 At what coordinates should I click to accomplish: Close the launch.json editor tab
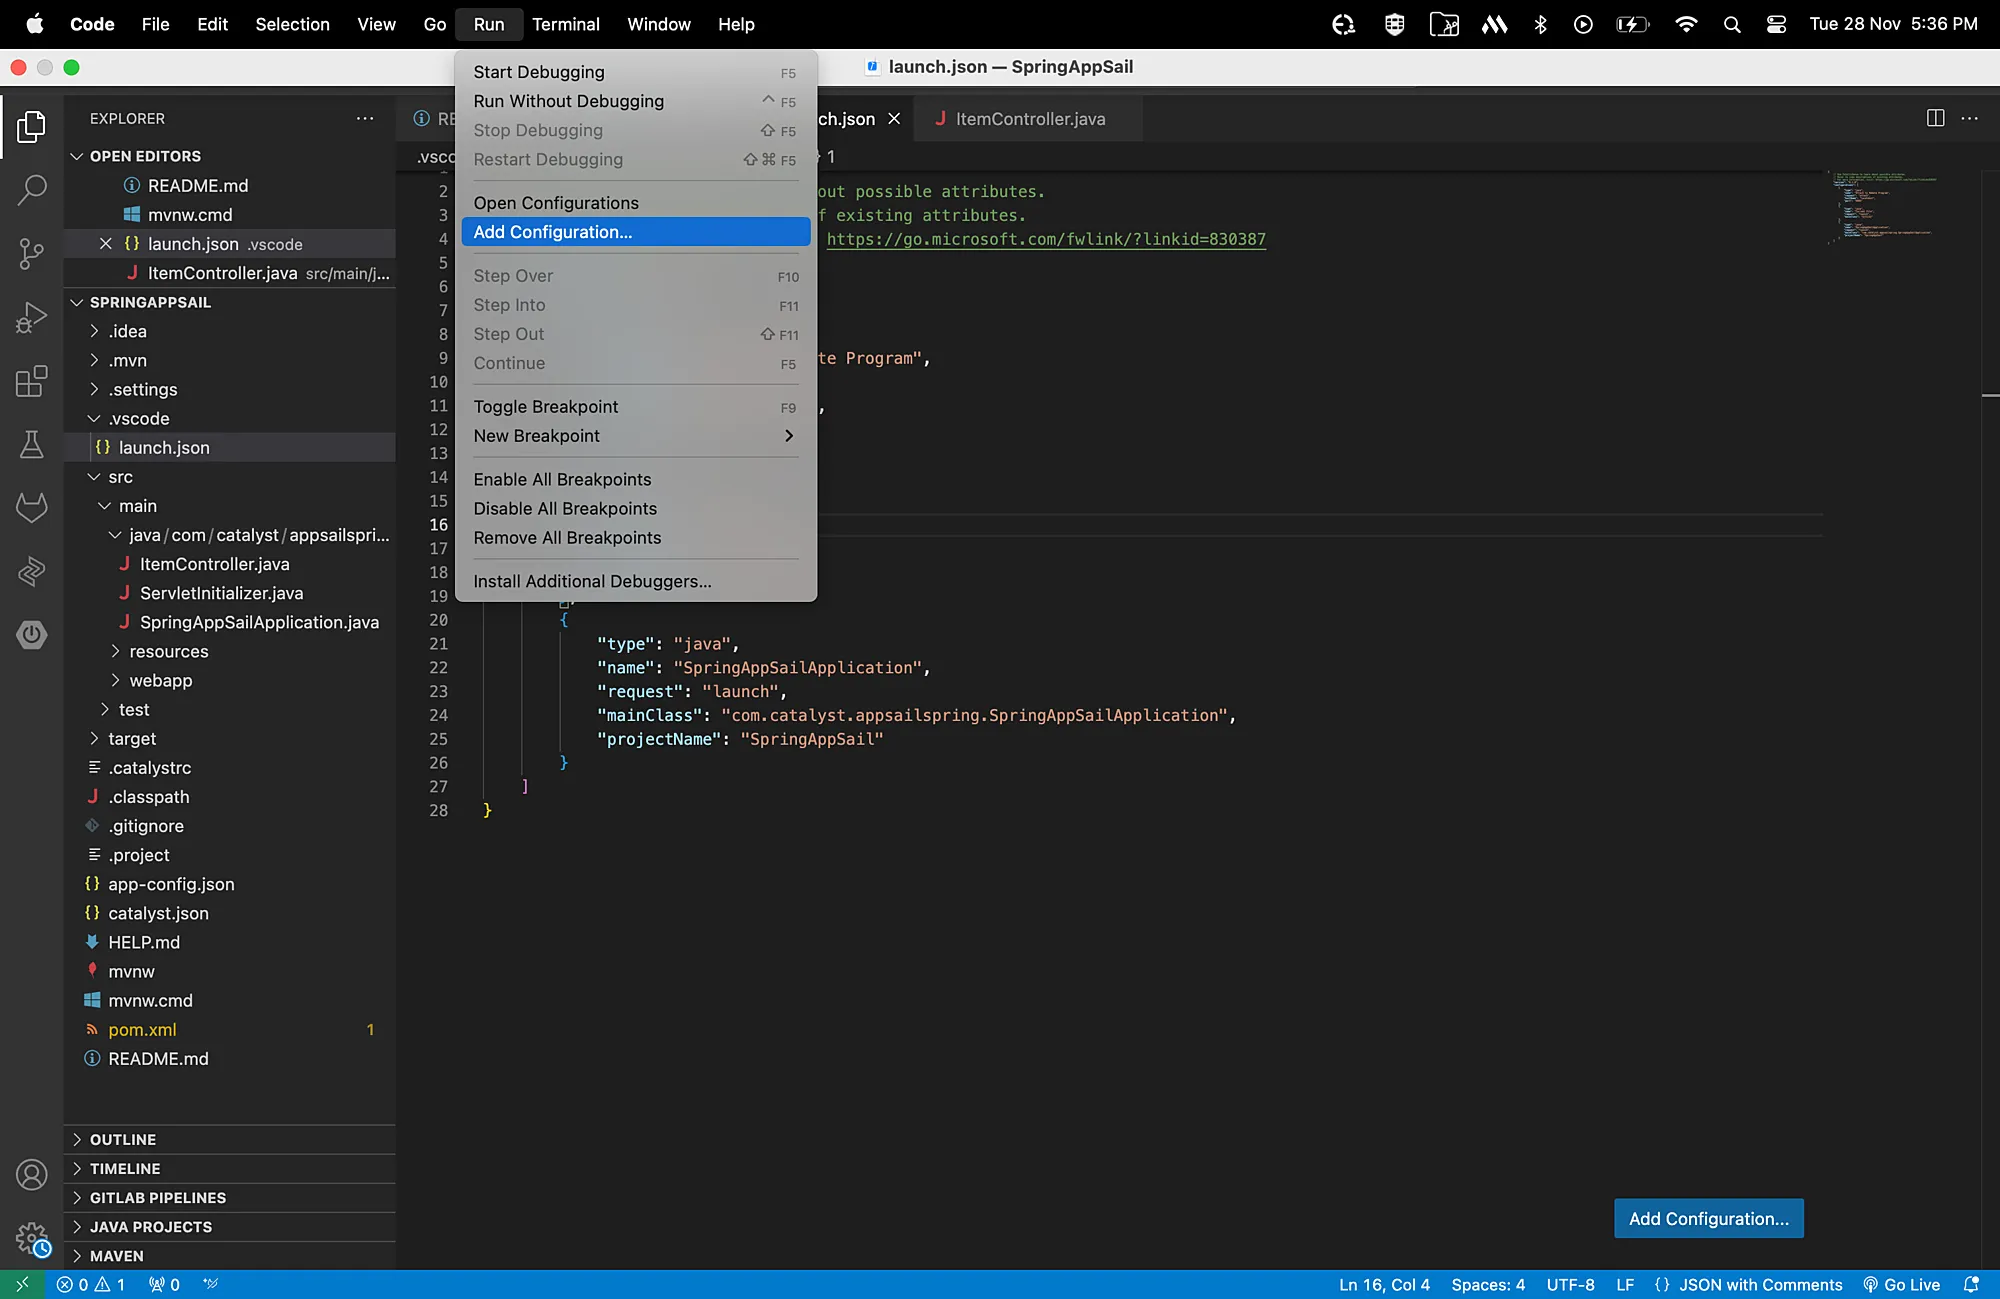[894, 119]
